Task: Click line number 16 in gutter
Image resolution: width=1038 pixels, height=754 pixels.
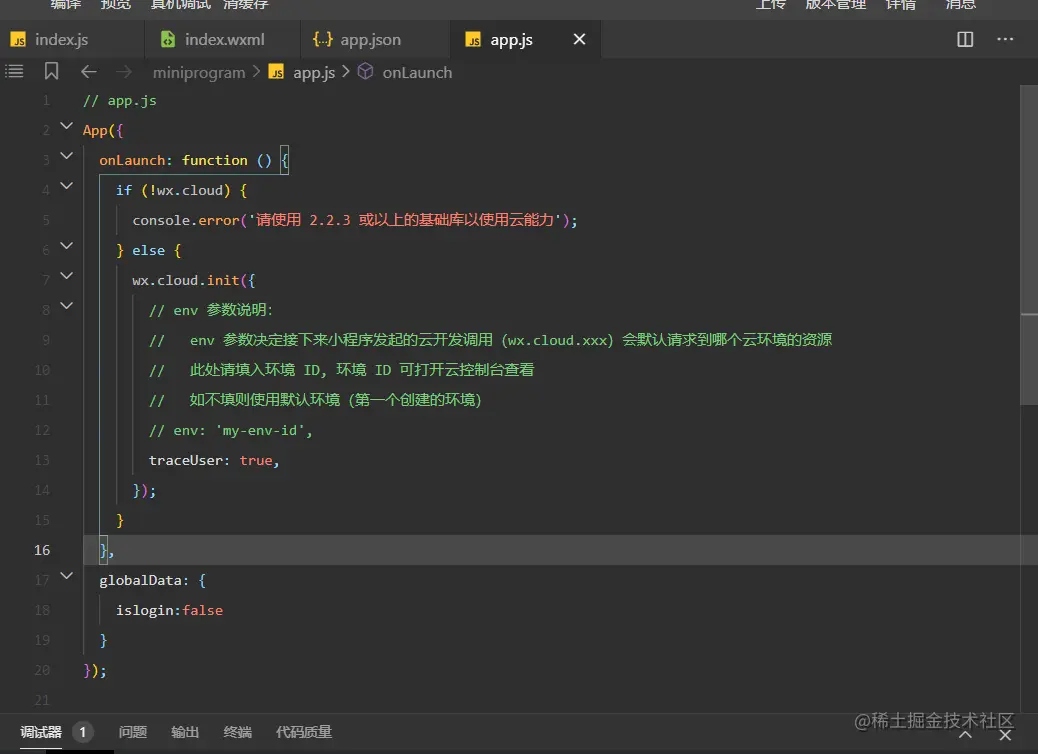Action: 42,550
